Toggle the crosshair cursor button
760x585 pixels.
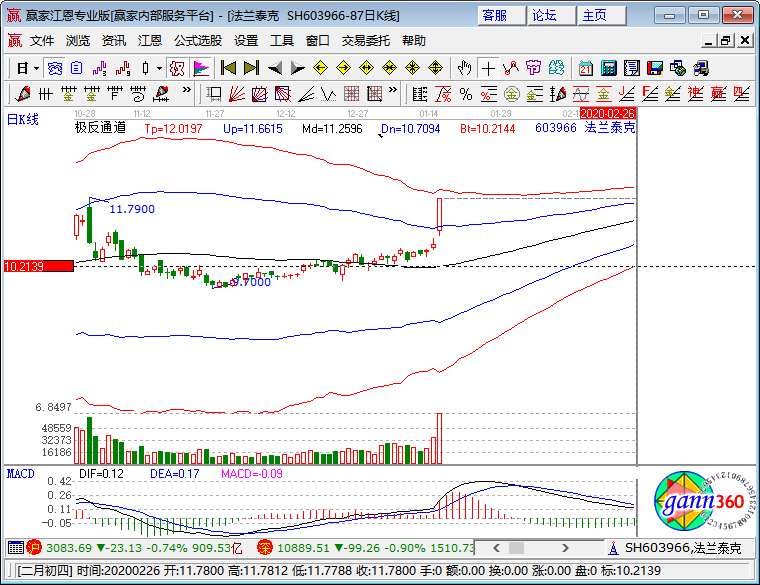(x=488, y=68)
